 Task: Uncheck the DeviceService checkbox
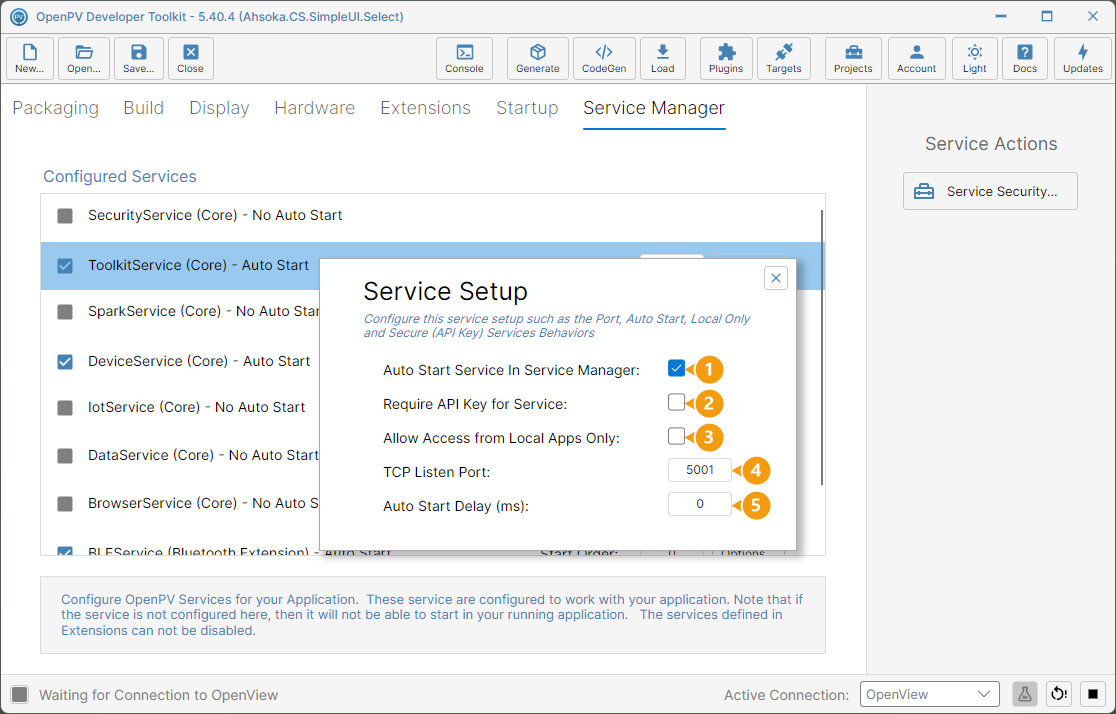click(65, 362)
